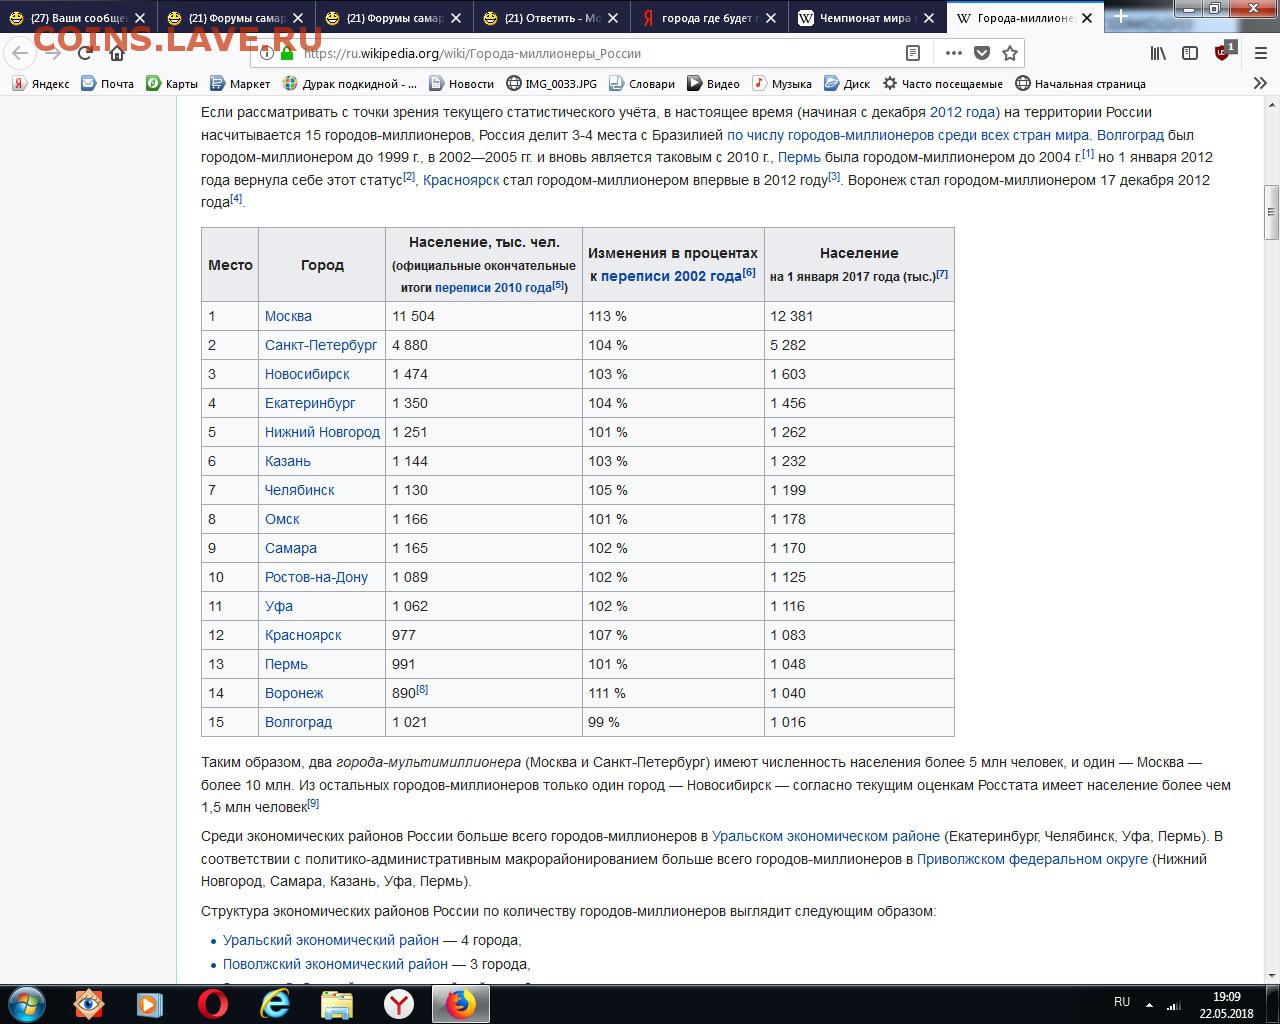1280x1024 pixels.
Task: Open the '2012 года' link in paragraph
Action: tap(962, 112)
